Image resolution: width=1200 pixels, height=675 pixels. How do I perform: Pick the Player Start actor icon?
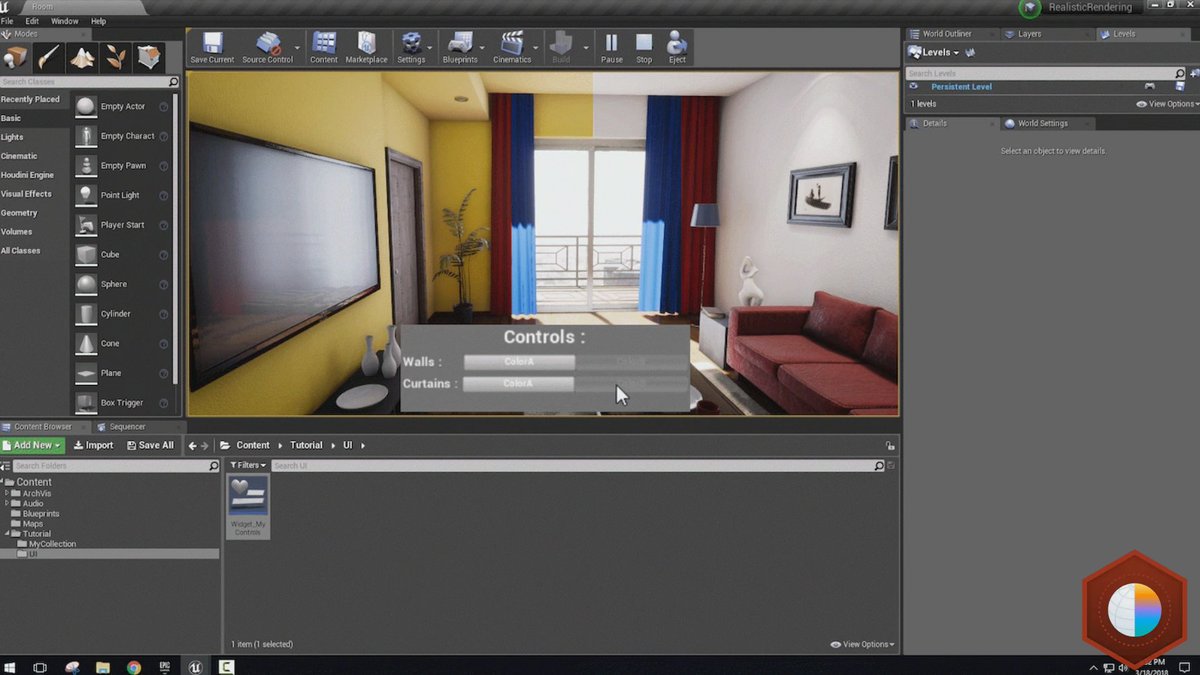tap(86, 225)
